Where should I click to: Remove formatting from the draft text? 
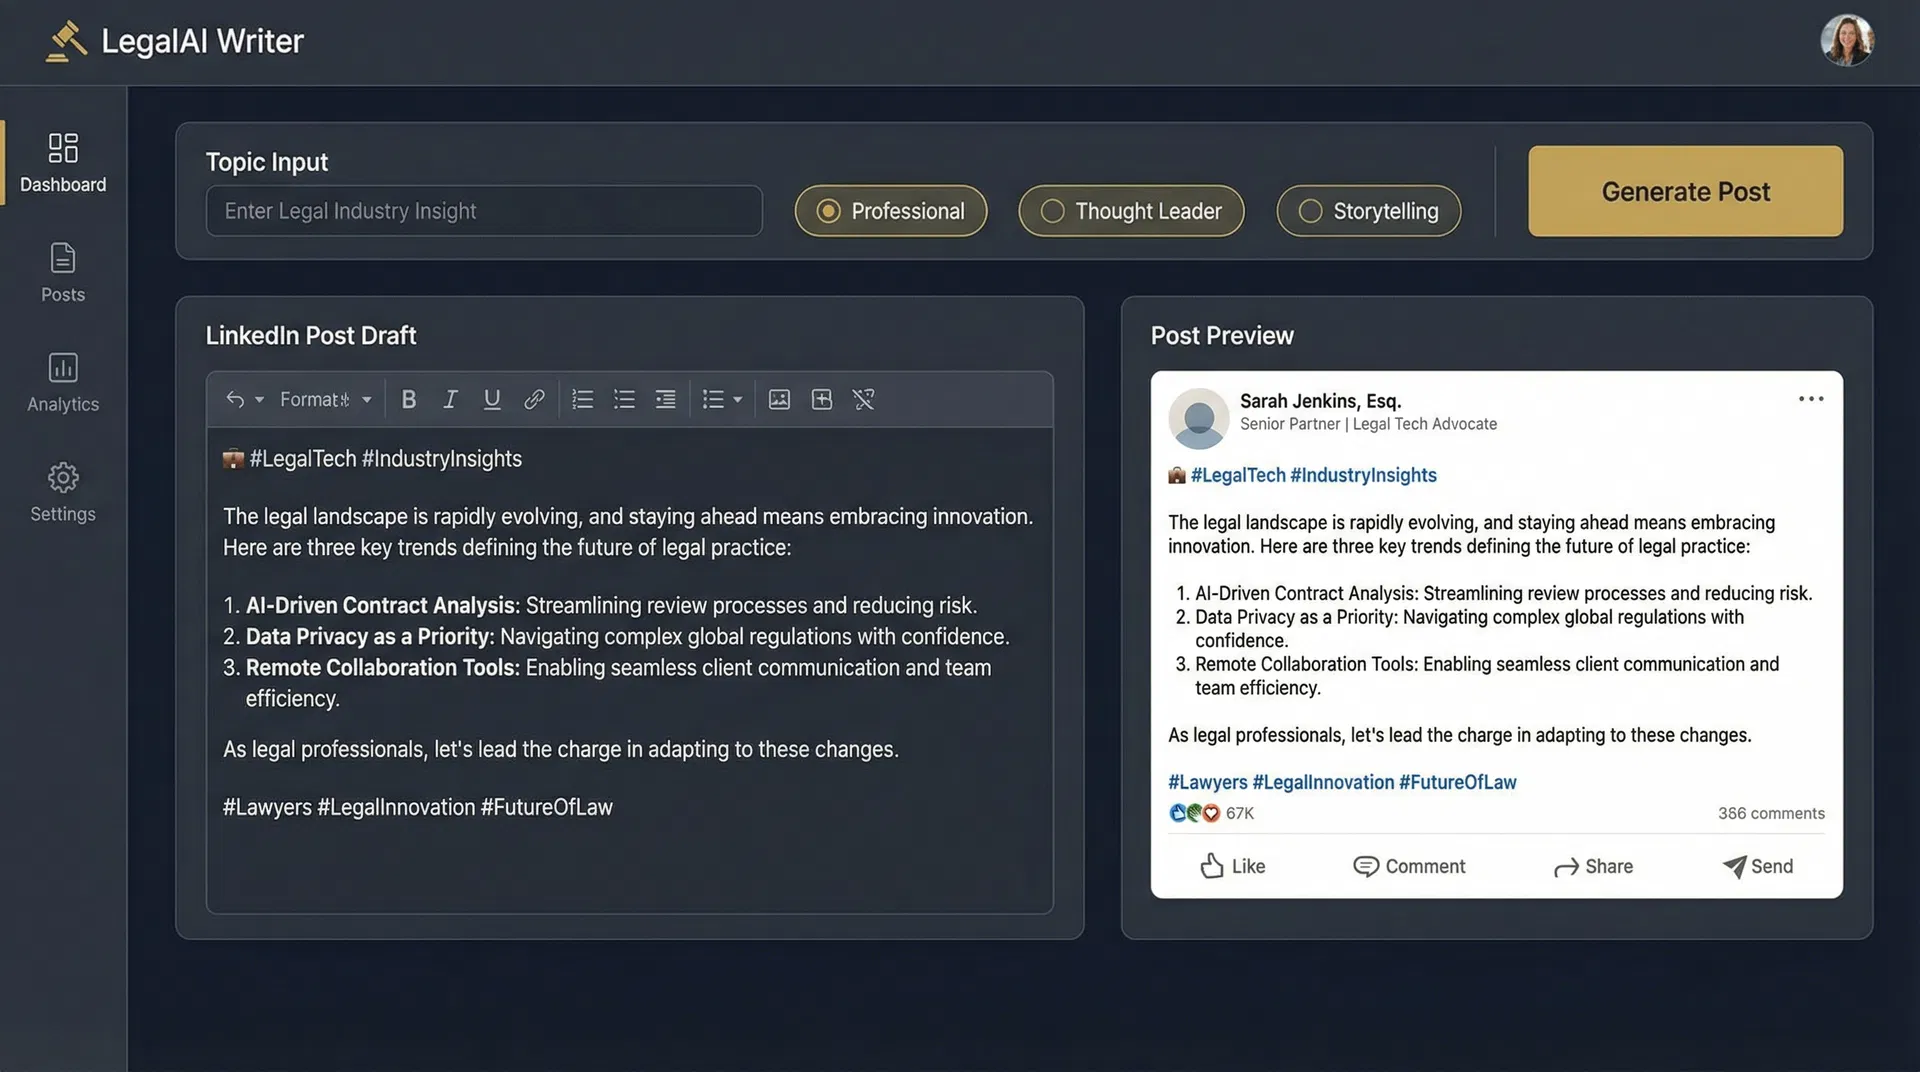coord(863,398)
